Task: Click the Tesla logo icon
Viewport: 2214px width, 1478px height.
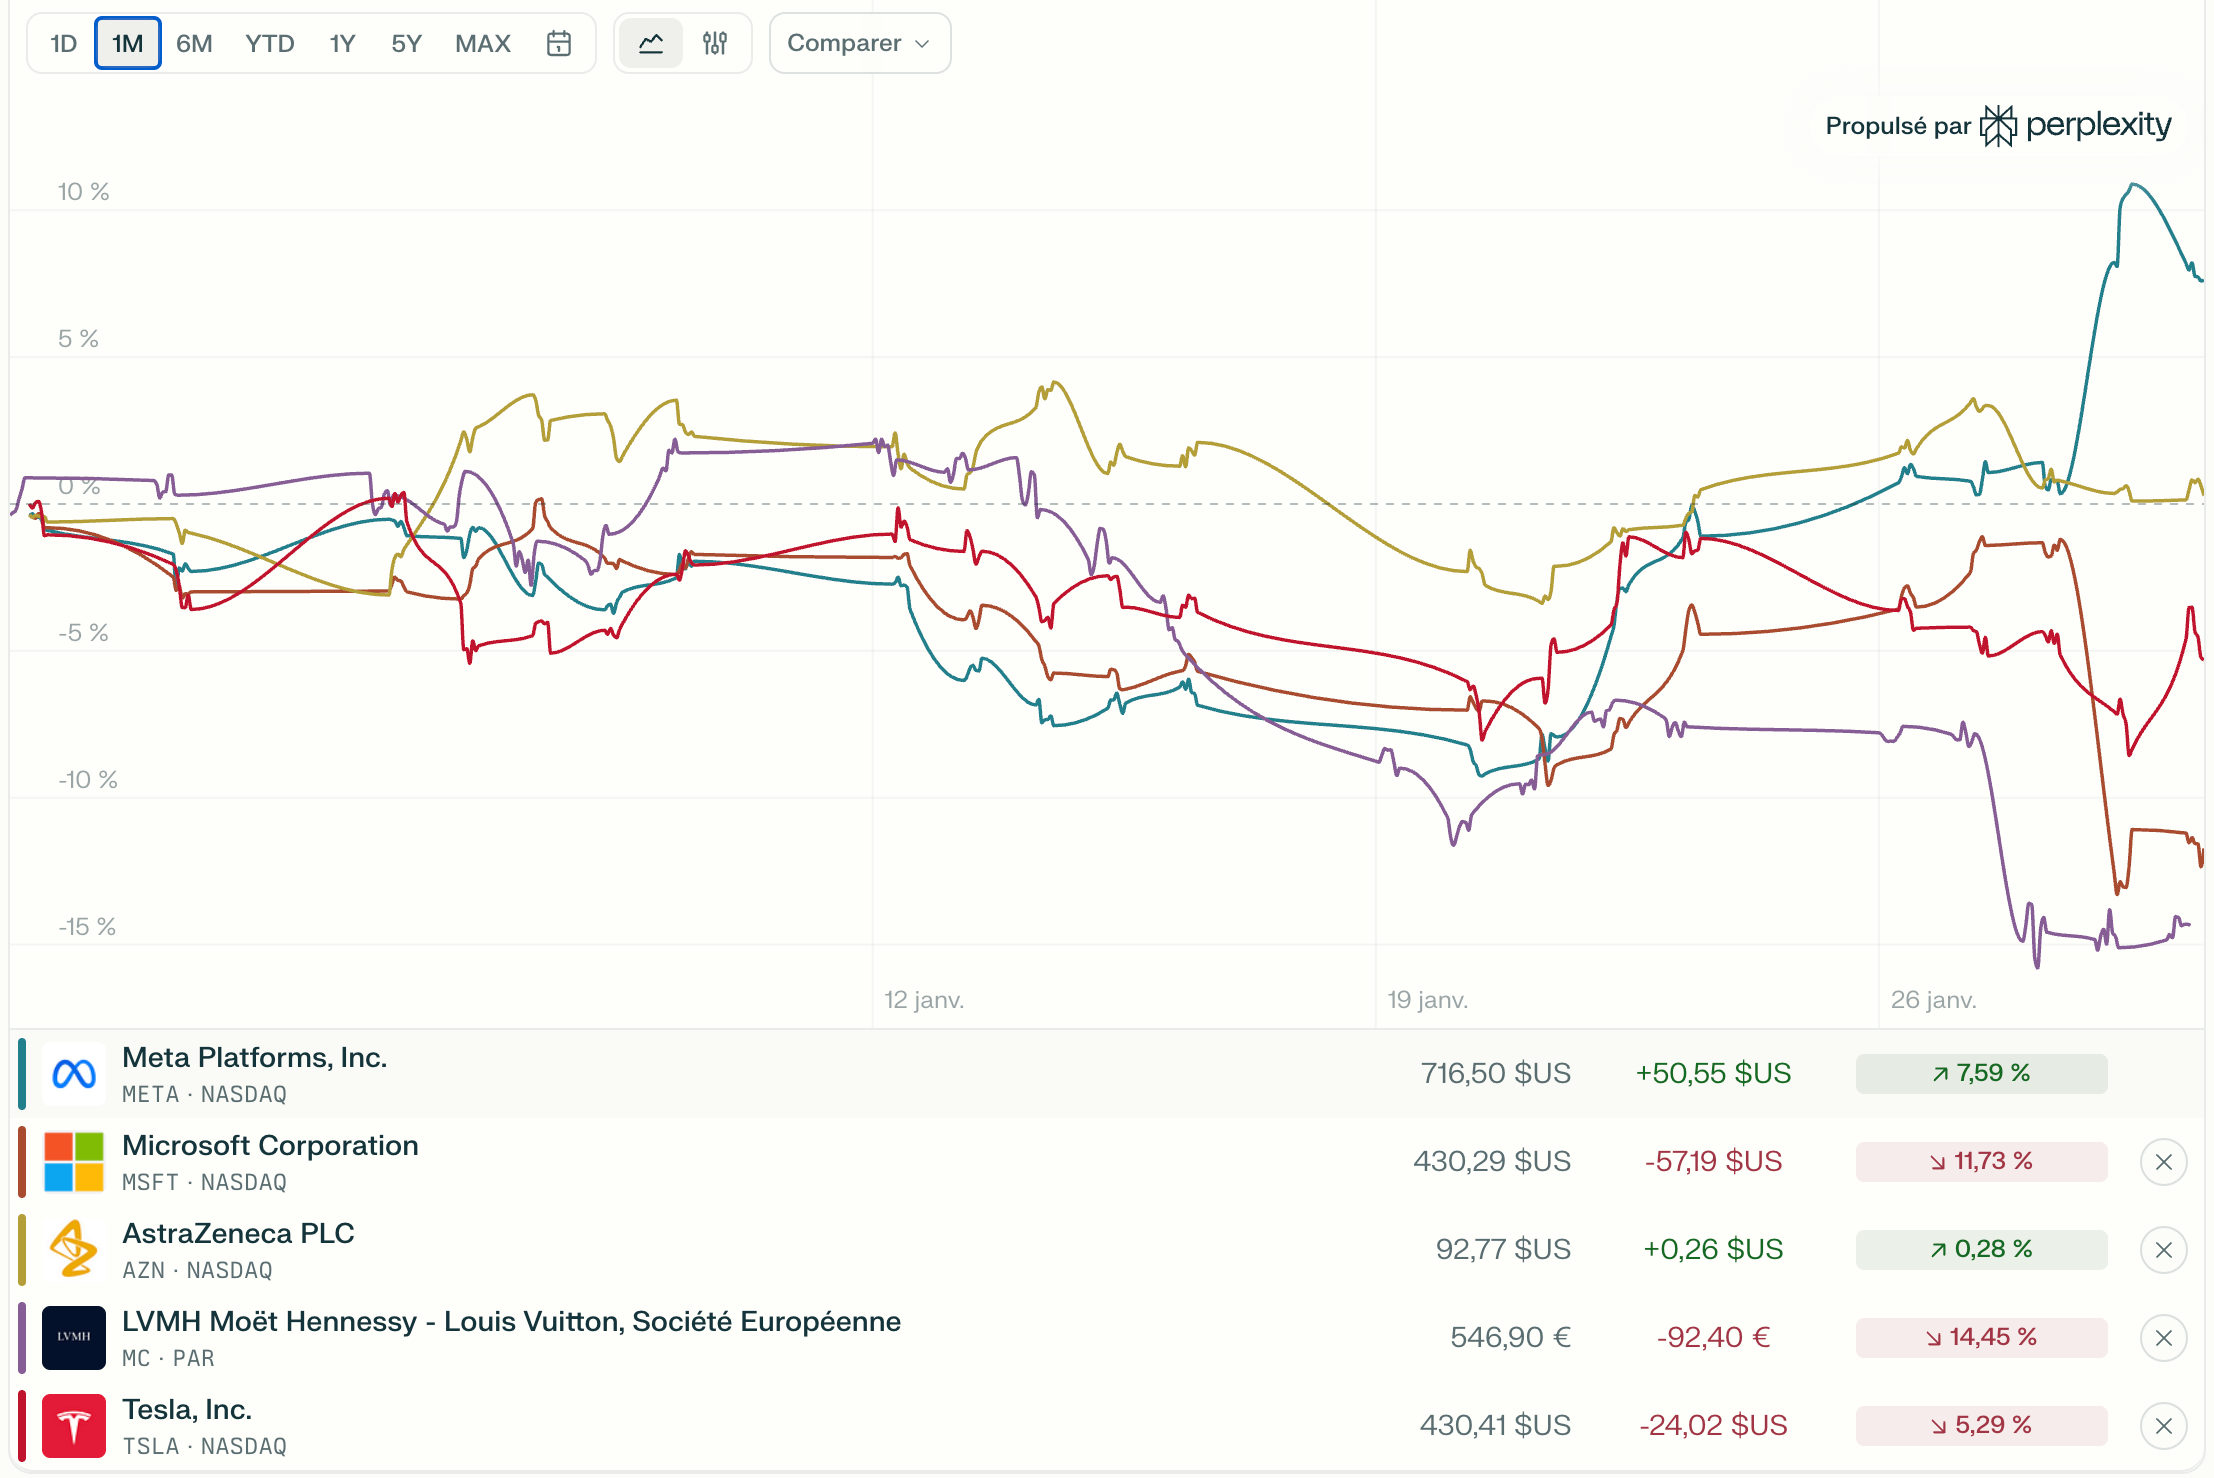Action: [x=74, y=1426]
